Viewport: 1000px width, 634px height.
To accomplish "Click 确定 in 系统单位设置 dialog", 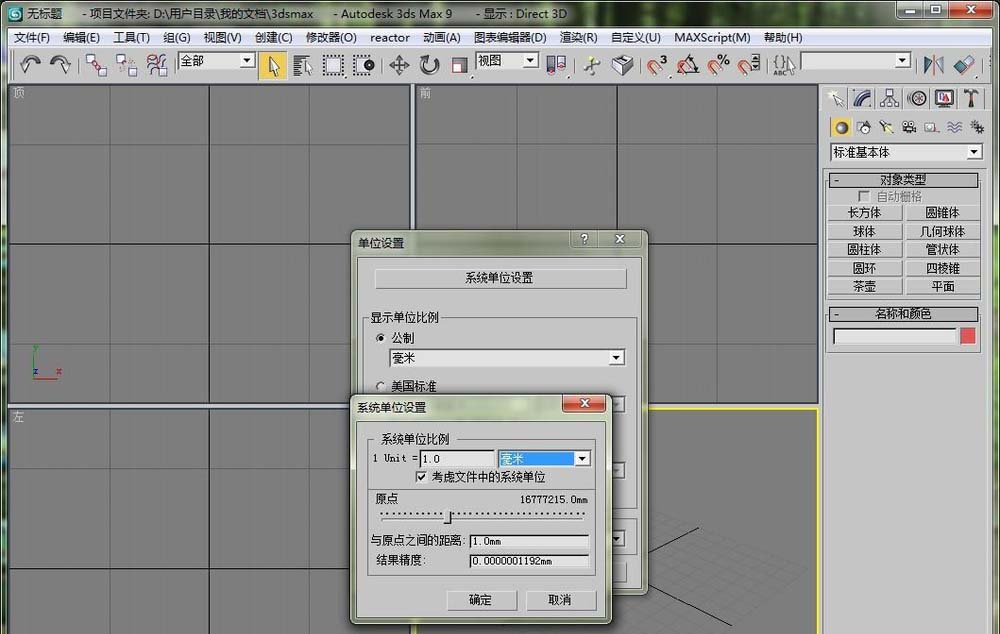I will click(x=481, y=600).
